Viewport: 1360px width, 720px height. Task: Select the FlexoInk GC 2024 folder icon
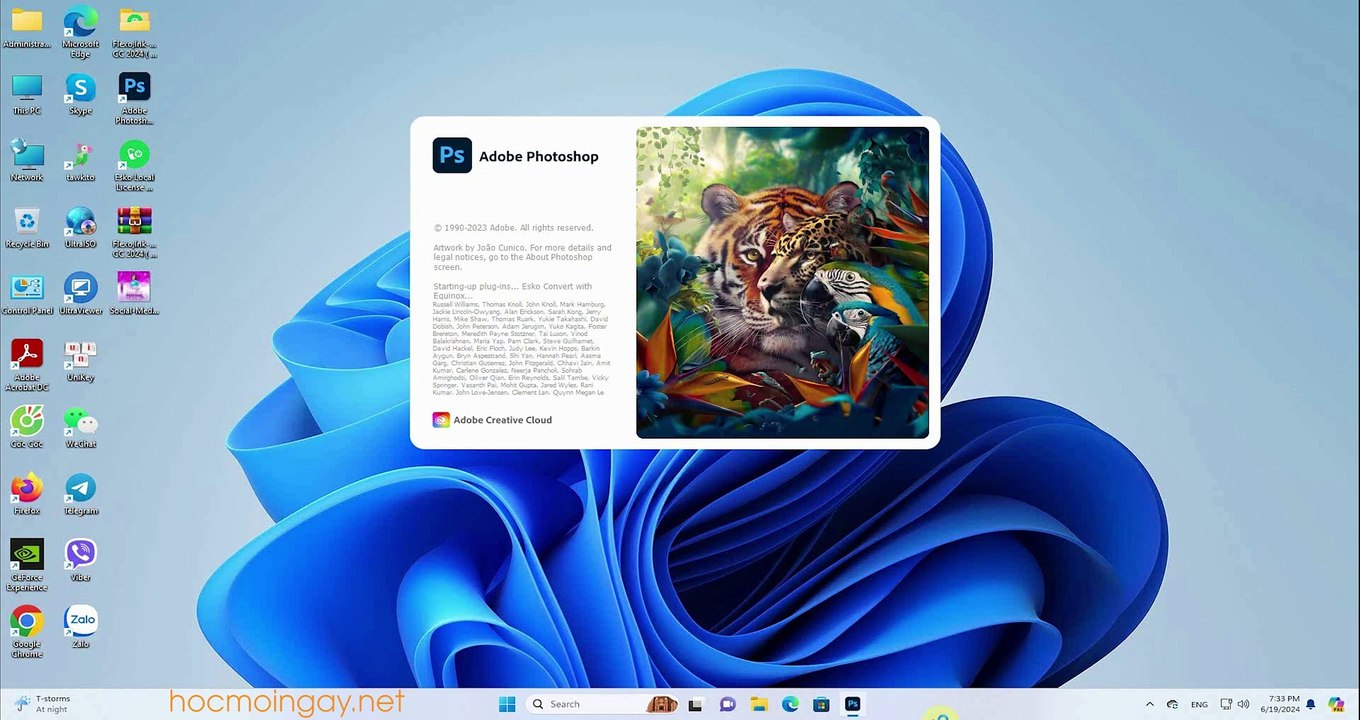coord(134,32)
